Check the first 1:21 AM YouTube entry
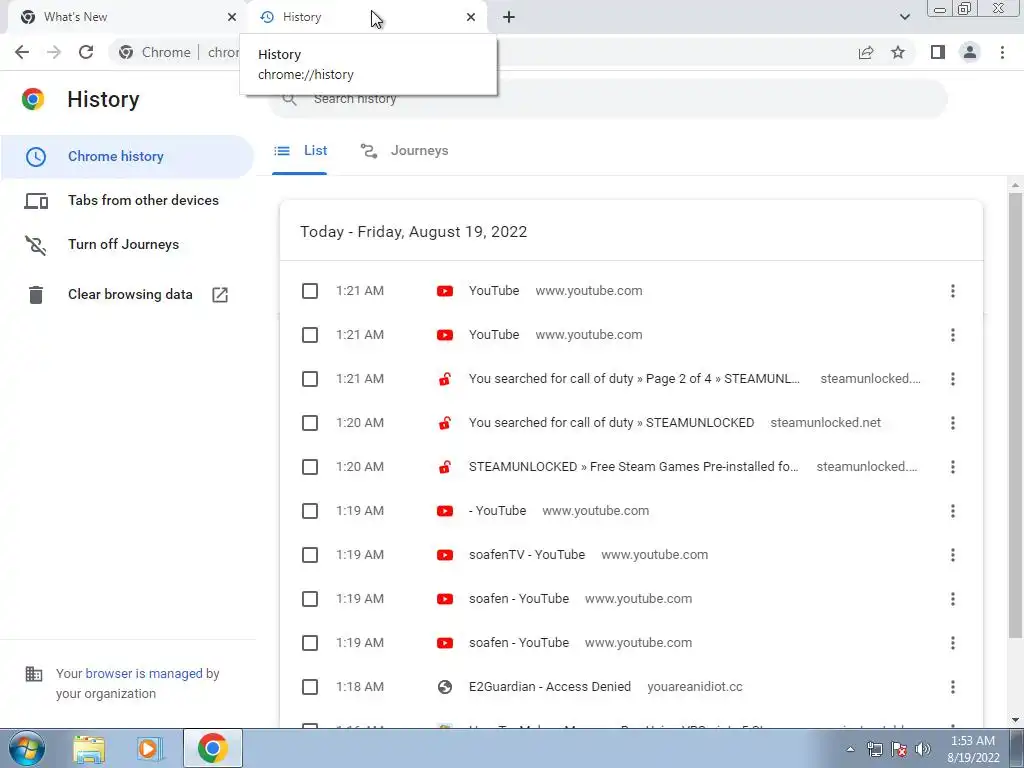This screenshot has height=768, width=1024. click(310, 291)
